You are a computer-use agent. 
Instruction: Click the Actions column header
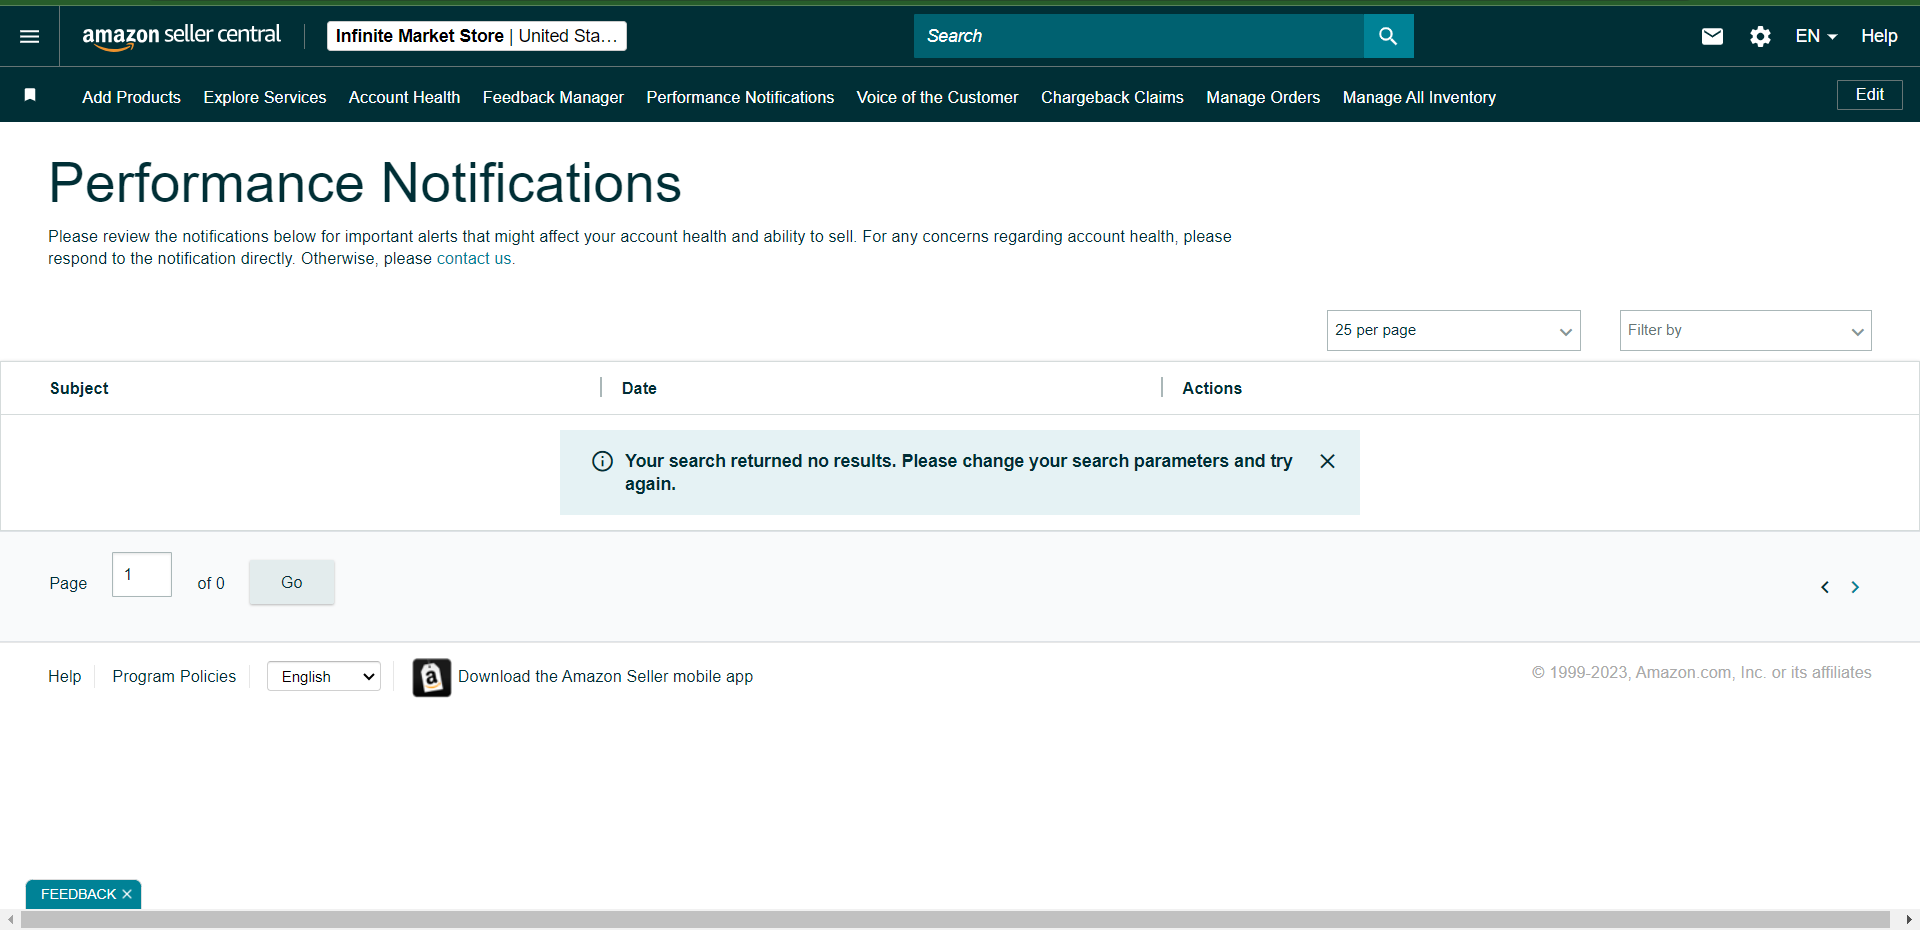(x=1212, y=388)
